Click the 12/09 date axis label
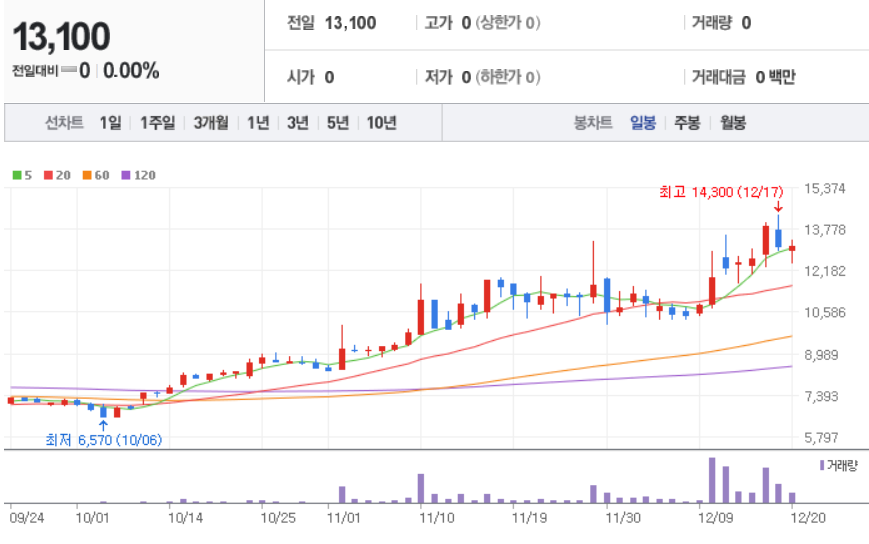This screenshot has height=544, width=869. click(715, 518)
